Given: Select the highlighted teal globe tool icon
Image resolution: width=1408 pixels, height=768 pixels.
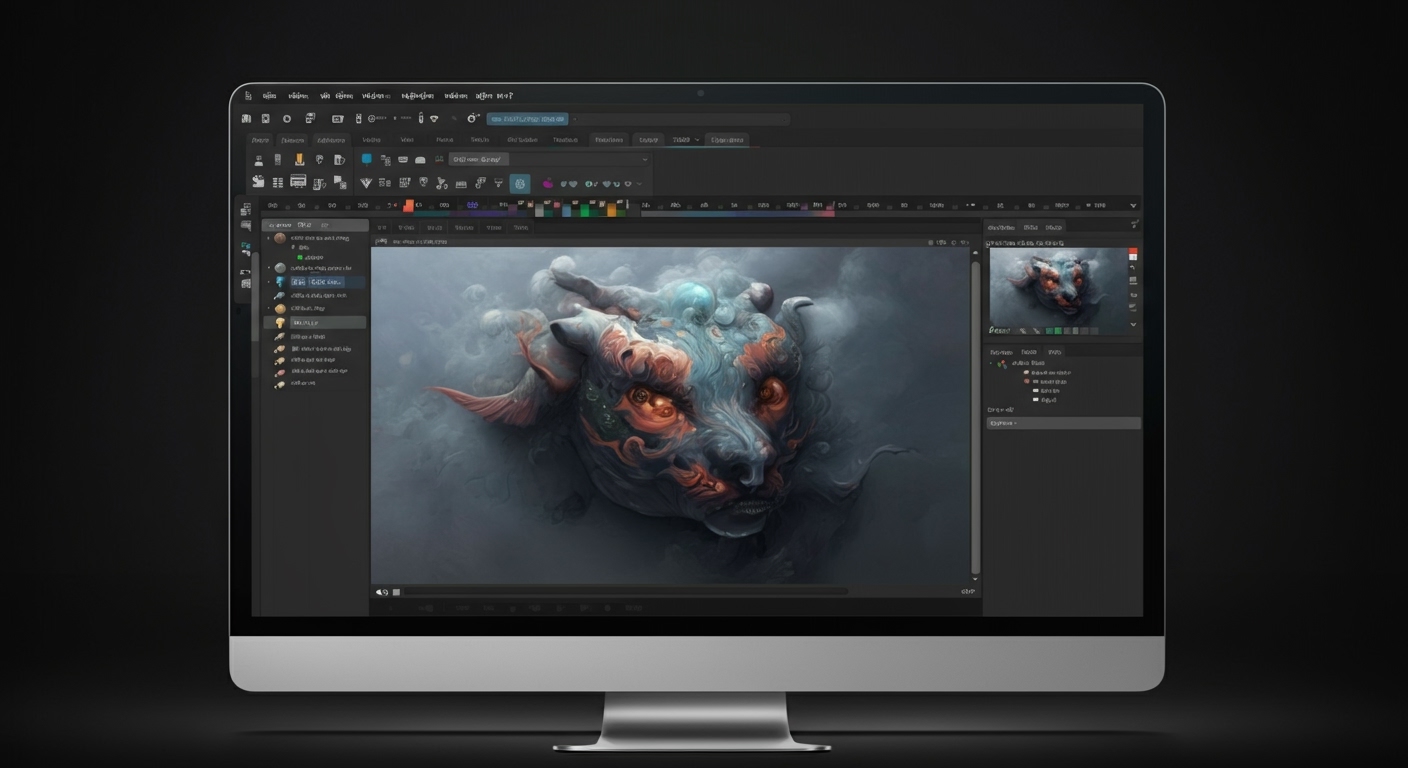Looking at the screenshot, I should [x=519, y=183].
